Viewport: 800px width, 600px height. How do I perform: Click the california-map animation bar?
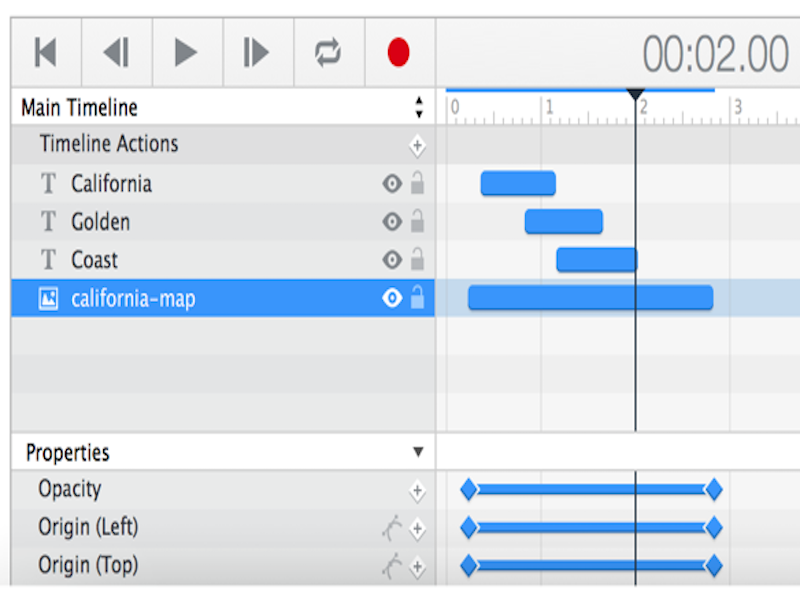coord(590,297)
